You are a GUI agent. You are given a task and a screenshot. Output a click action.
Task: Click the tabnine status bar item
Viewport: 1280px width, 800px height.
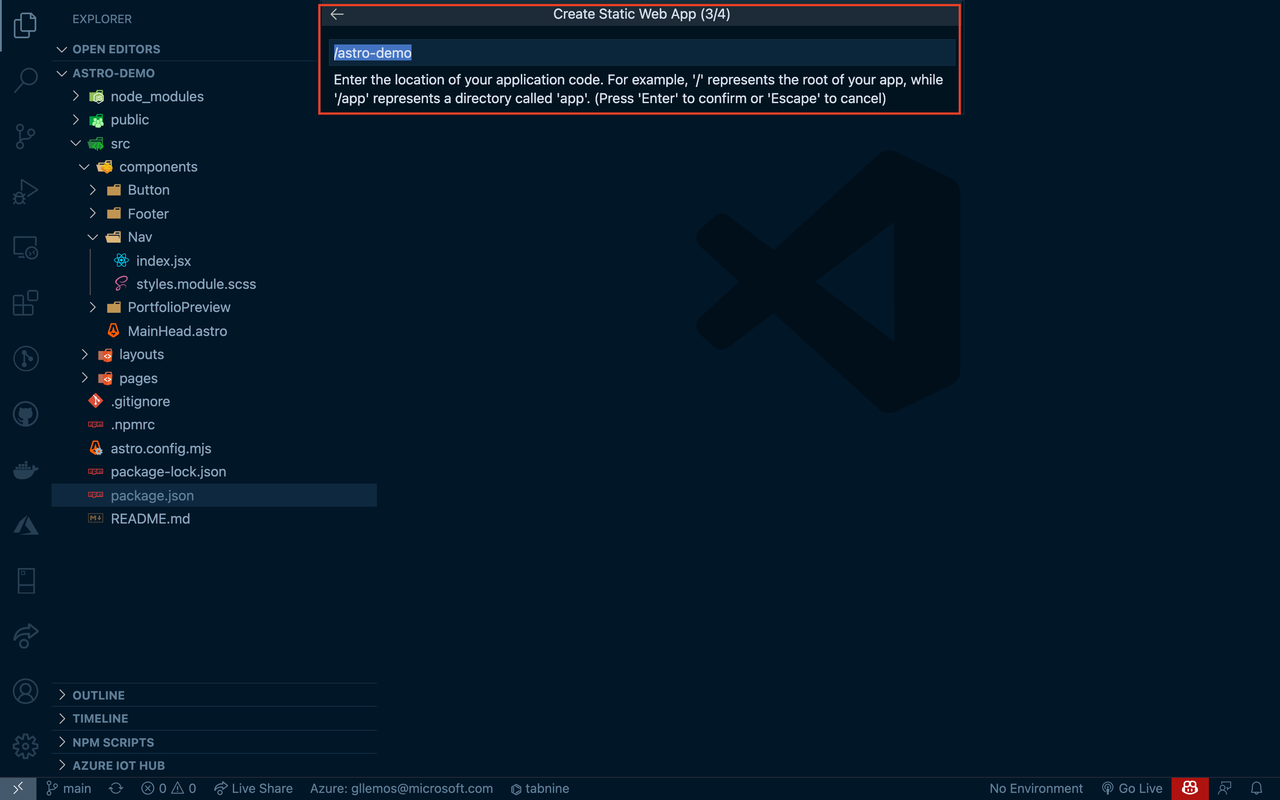(540, 788)
